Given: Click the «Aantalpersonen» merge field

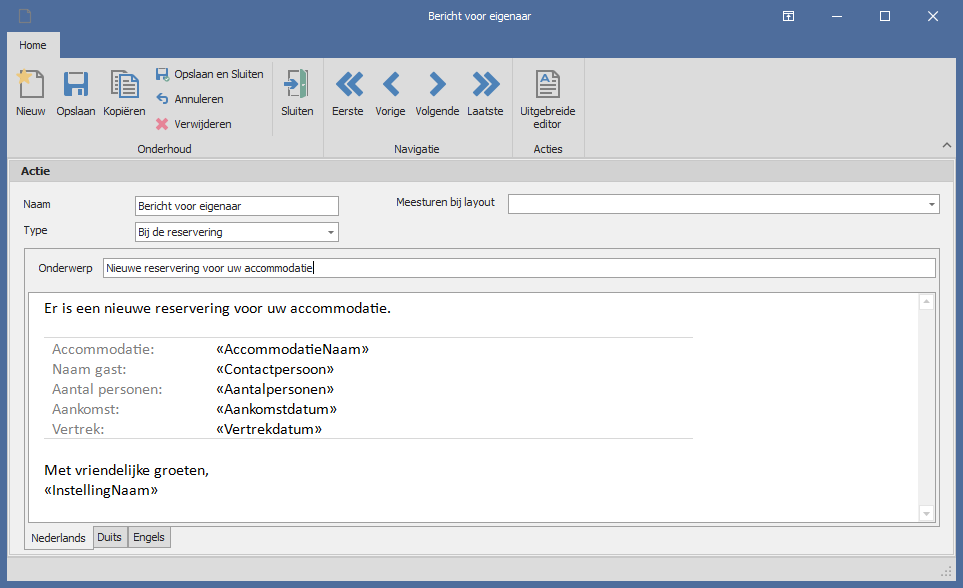Looking at the screenshot, I should point(275,389).
